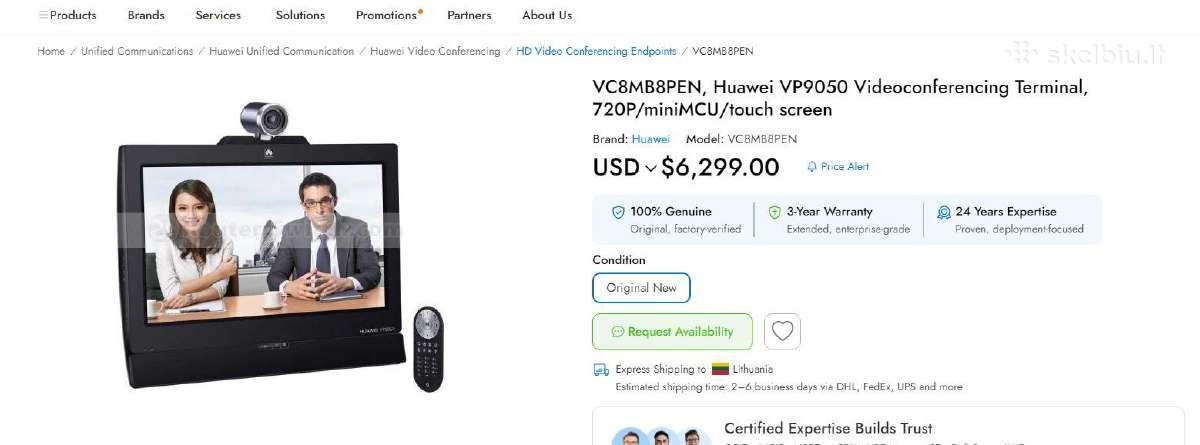Screen dimensions: 1200x445
Task: Select the Original New condition option
Action: click(x=641, y=288)
